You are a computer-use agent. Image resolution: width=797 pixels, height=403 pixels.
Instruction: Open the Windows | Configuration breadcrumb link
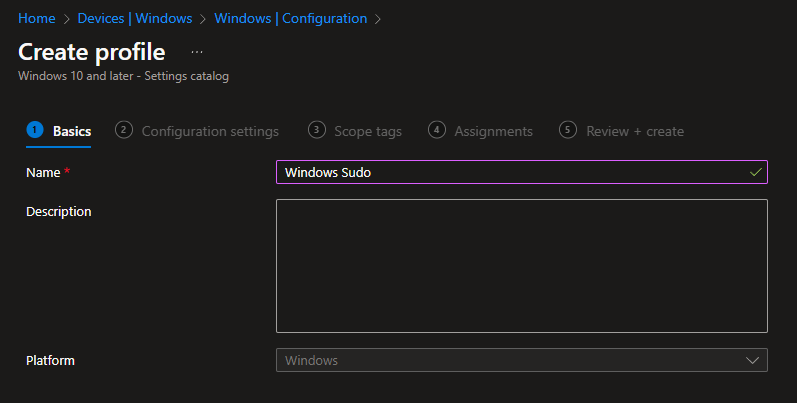coord(290,18)
